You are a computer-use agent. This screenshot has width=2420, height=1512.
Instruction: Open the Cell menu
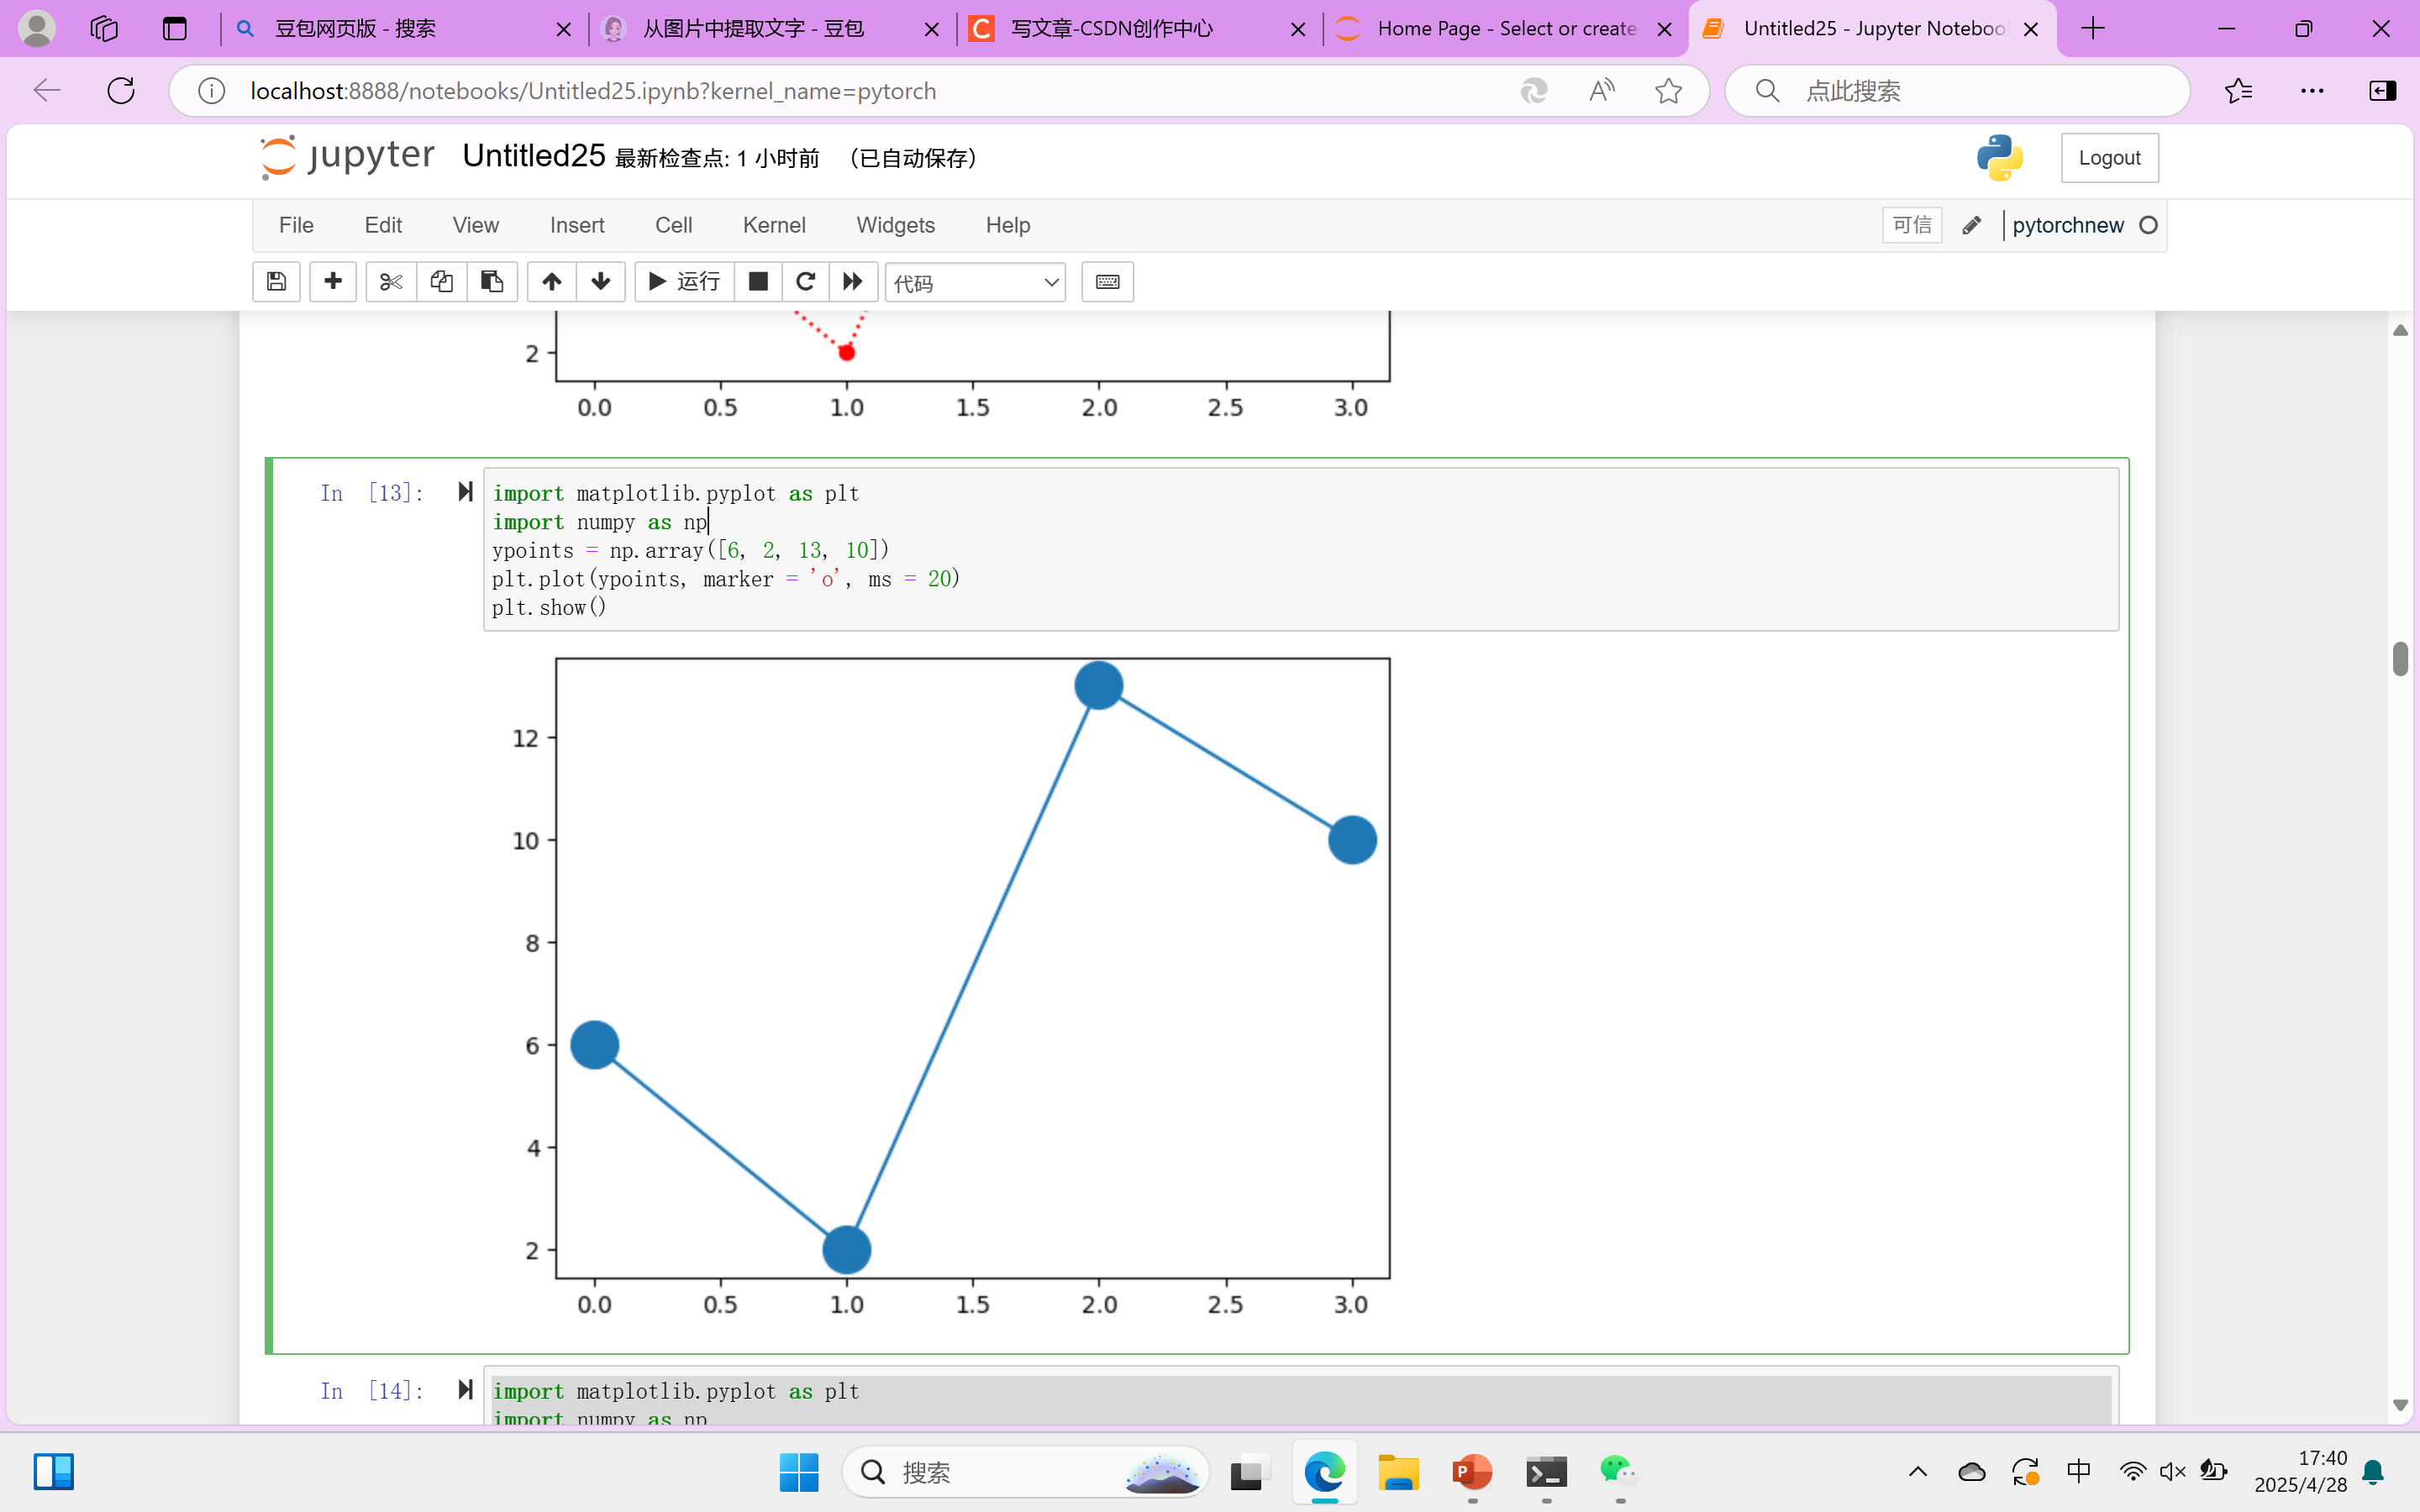pos(673,225)
